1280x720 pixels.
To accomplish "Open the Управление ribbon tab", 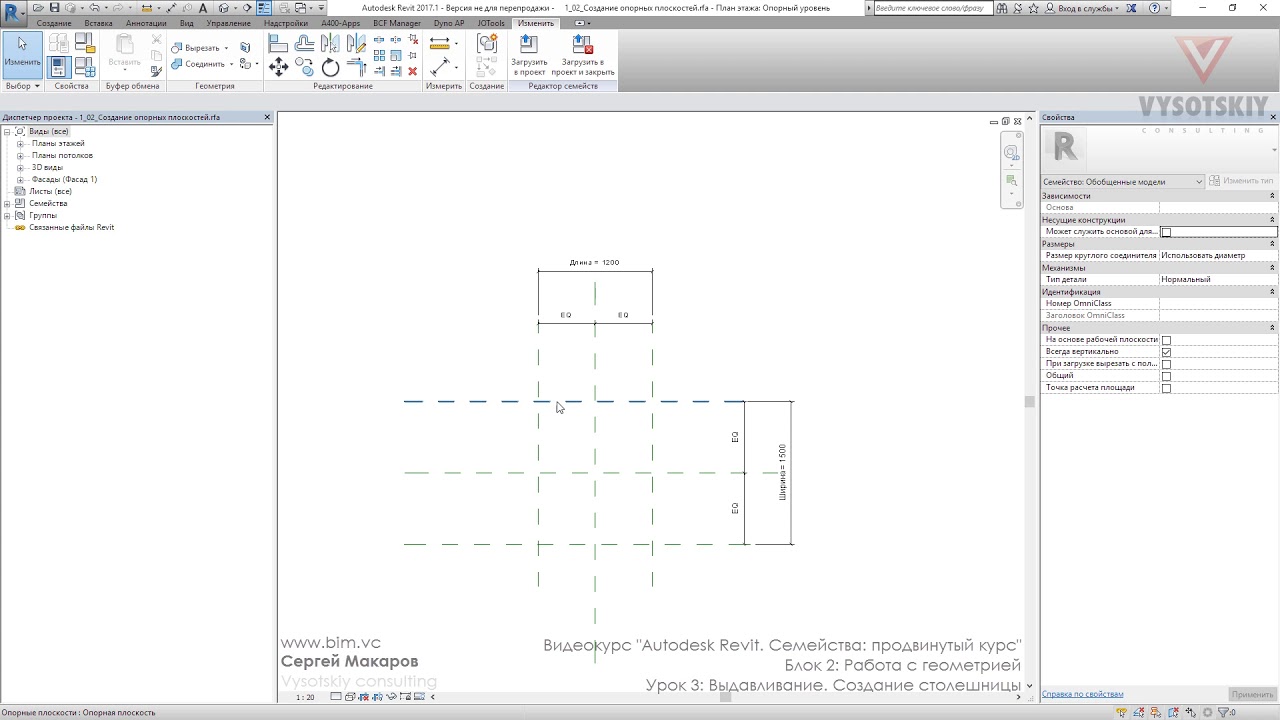I will tap(228, 23).
